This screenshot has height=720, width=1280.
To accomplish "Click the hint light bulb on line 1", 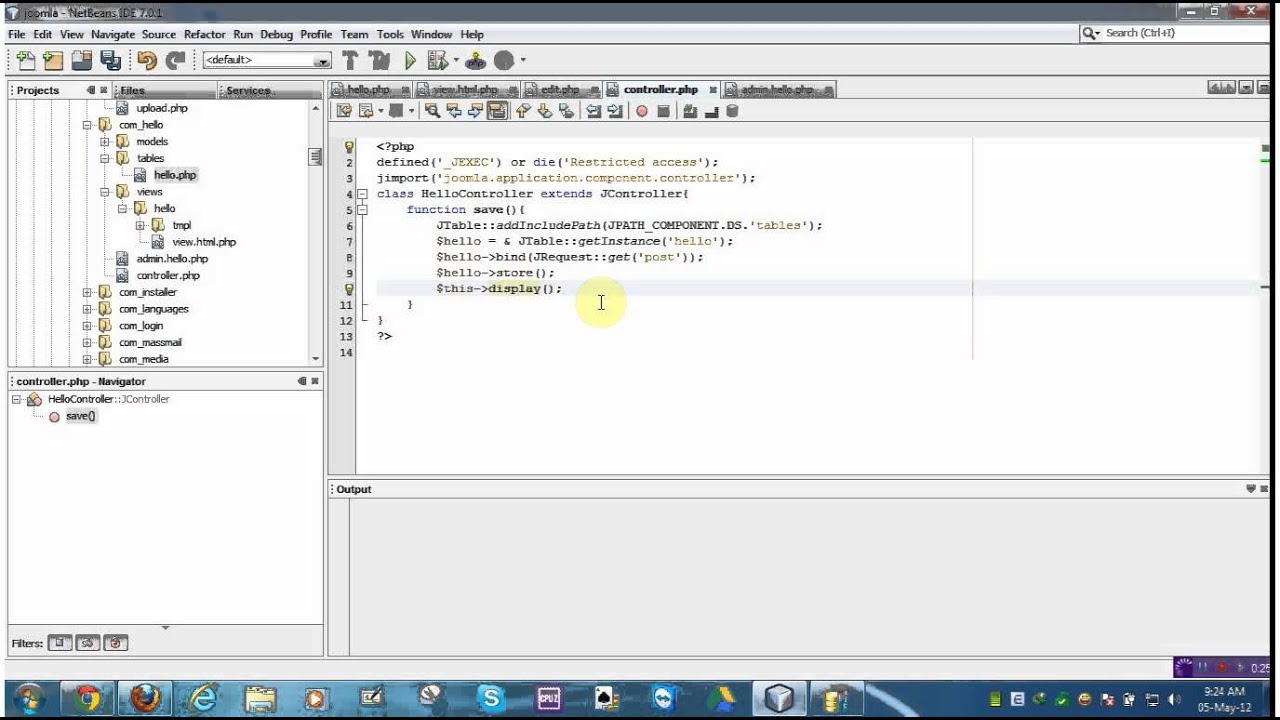I will pyautogui.click(x=349, y=146).
